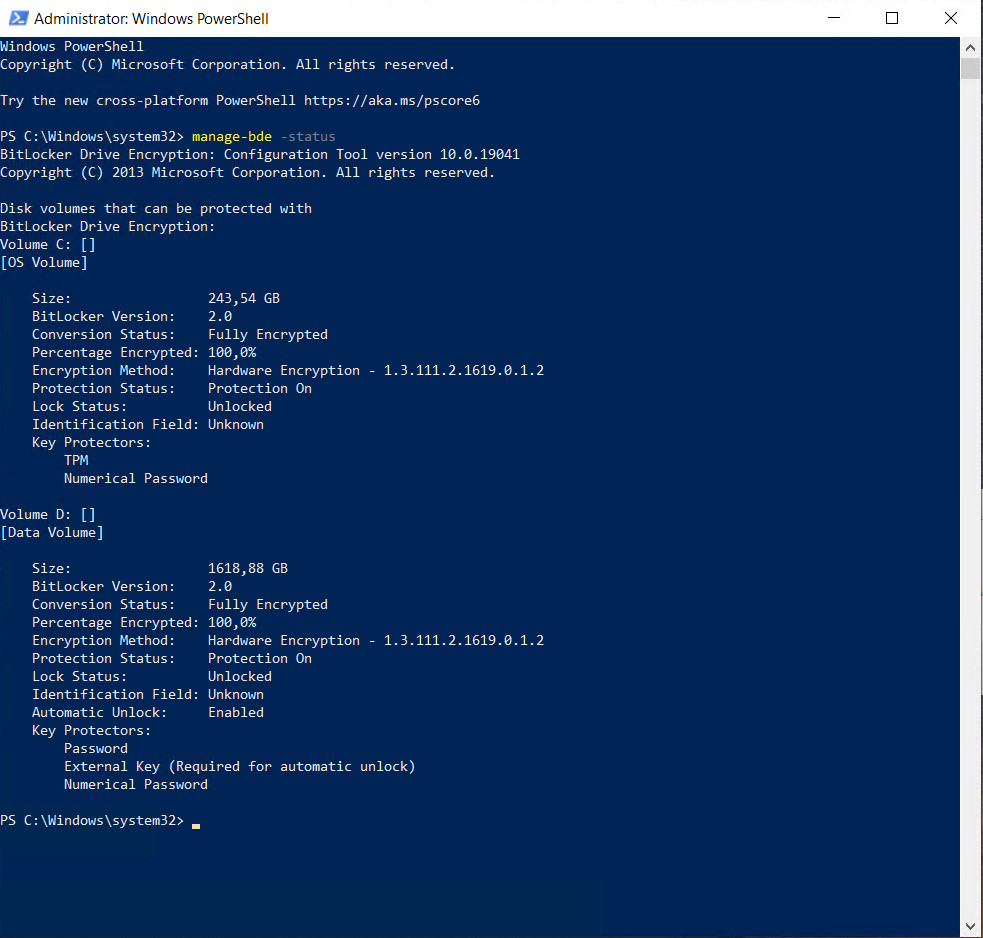This screenshot has height=938, width=983.
Task: Click the window title 'Administrator: Windows PowerShell'
Action: 151,18
